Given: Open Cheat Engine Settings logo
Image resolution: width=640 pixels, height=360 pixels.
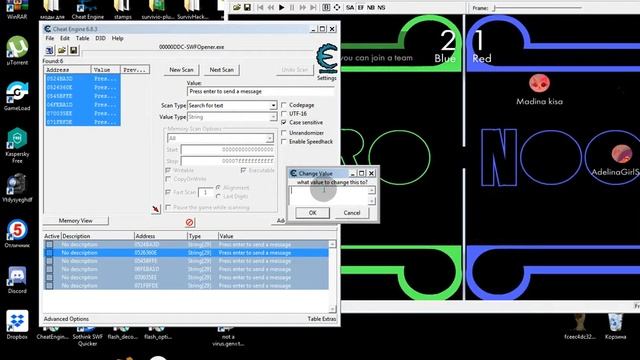Looking at the screenshot, I should click(x=327, y=59).
